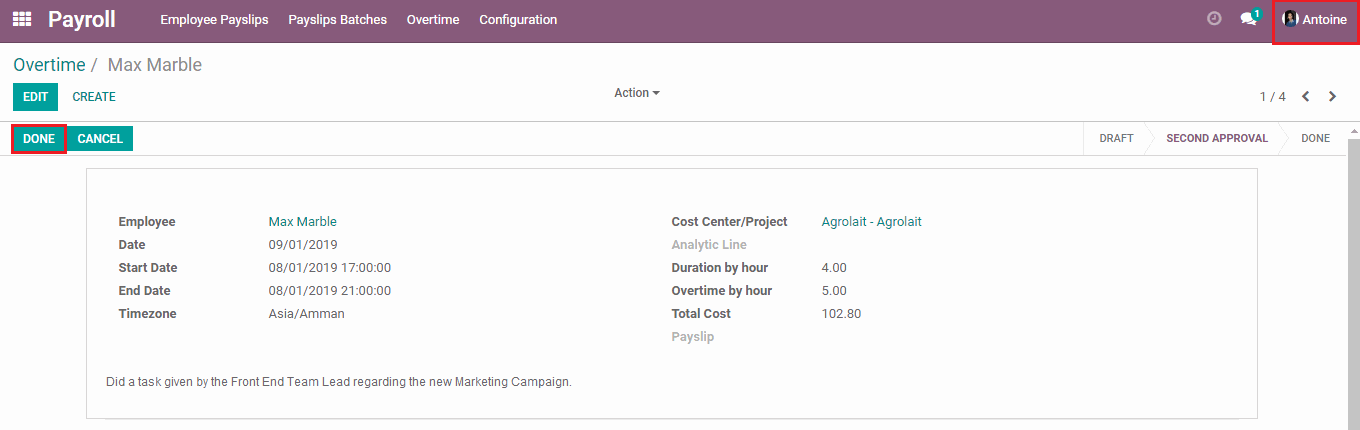This screenshot has width=1360, height=430.
Task: Go to the previous record arrow
Action: click(1306, 97)
